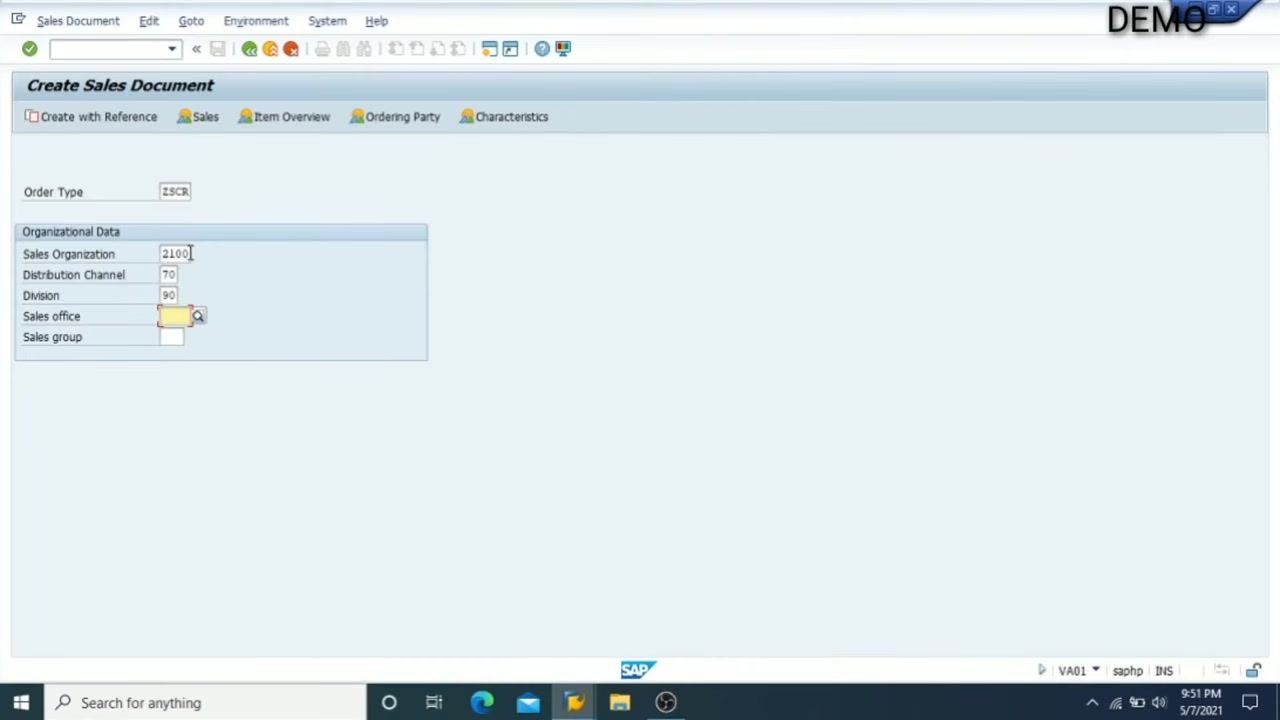Click the status bar expand triangle icon
This screenshot has height=720, width=1280.
(1041, 671)
